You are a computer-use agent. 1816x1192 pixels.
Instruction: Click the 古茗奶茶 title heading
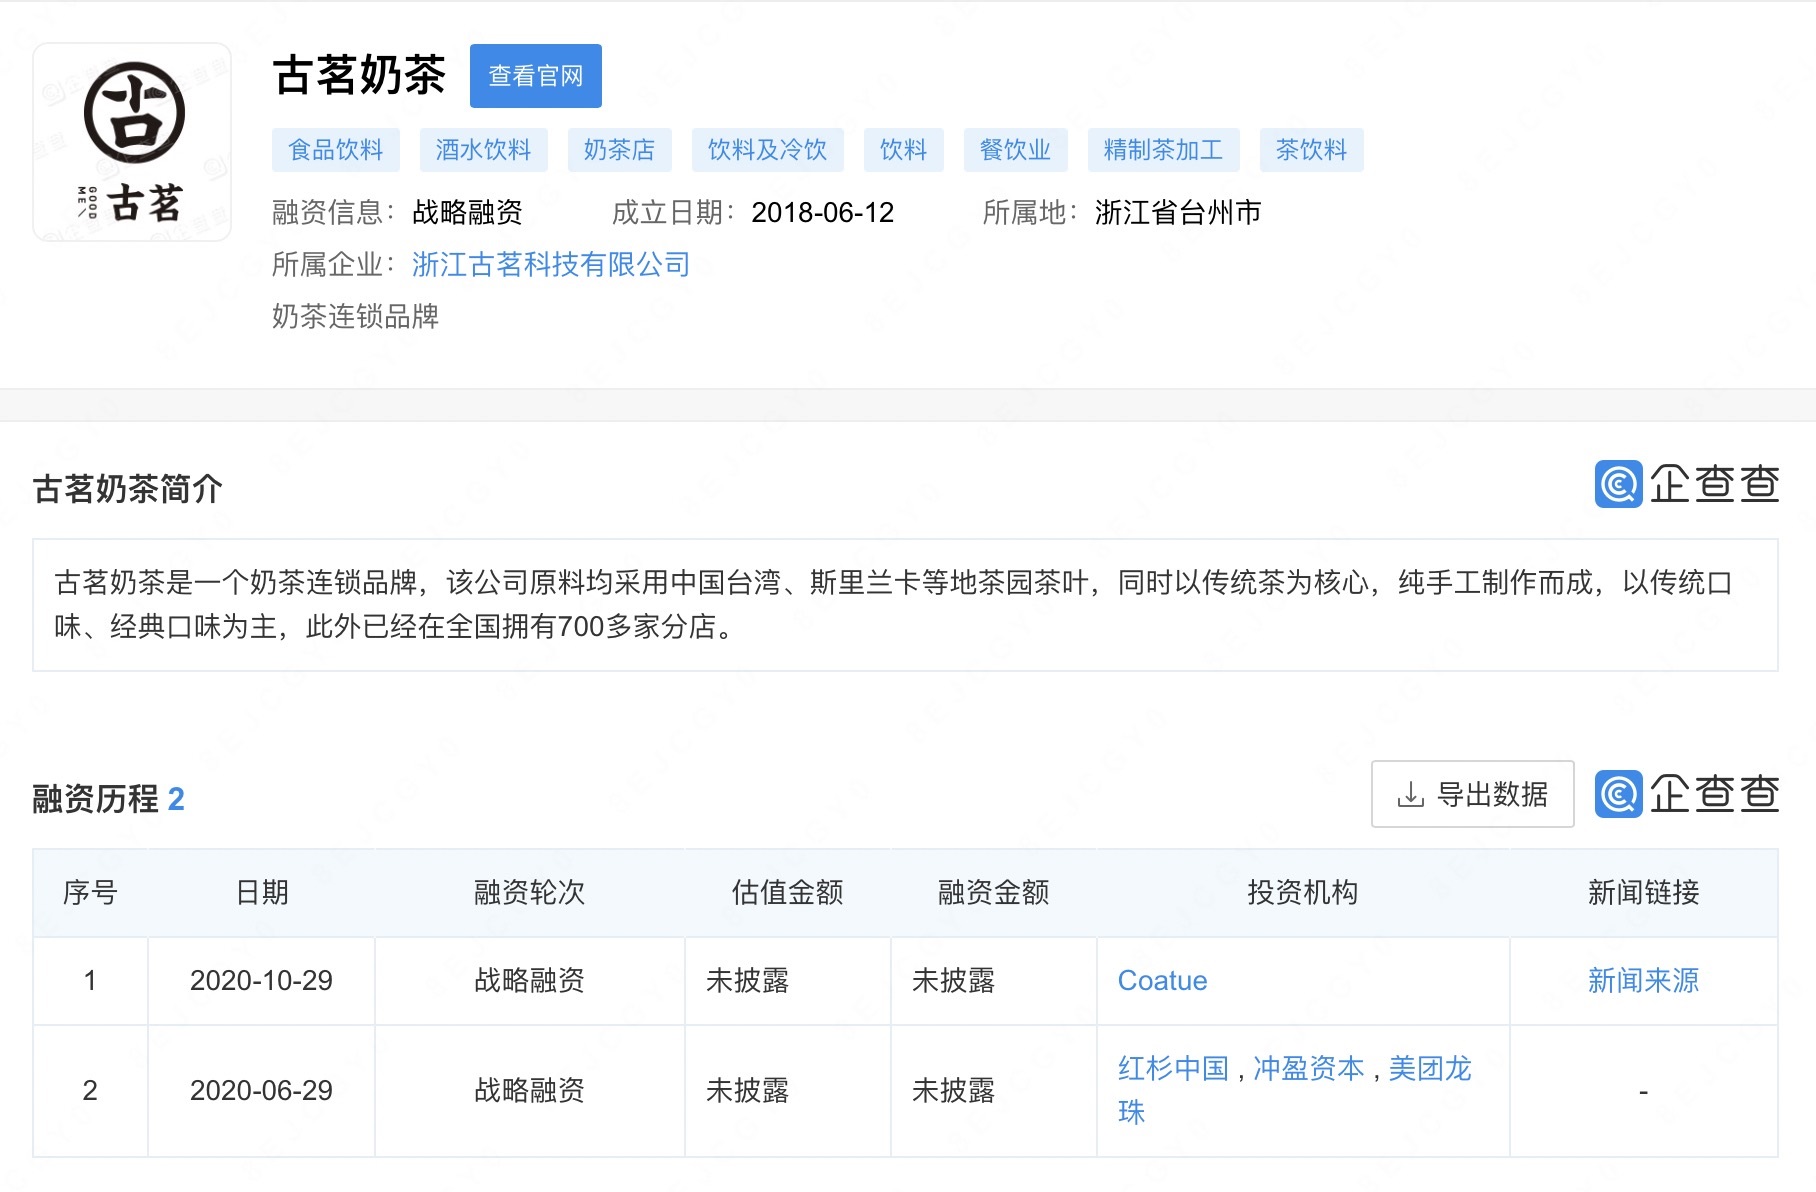click(x=359, y=75)
